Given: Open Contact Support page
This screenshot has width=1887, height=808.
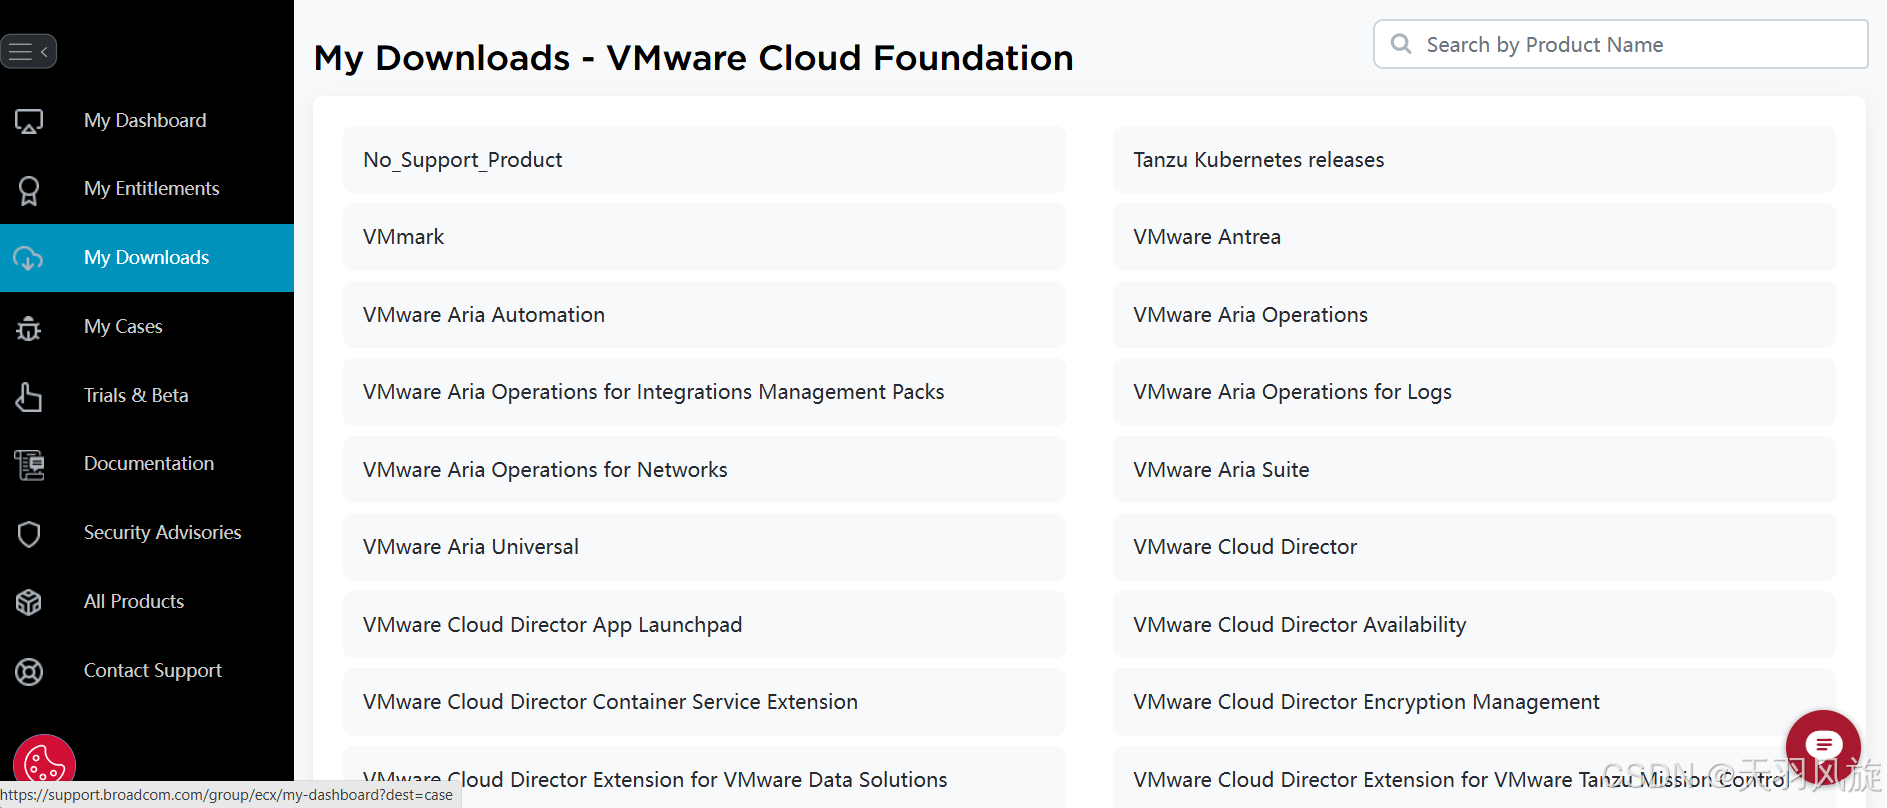Looking at the screenshot, I should 147,671.
